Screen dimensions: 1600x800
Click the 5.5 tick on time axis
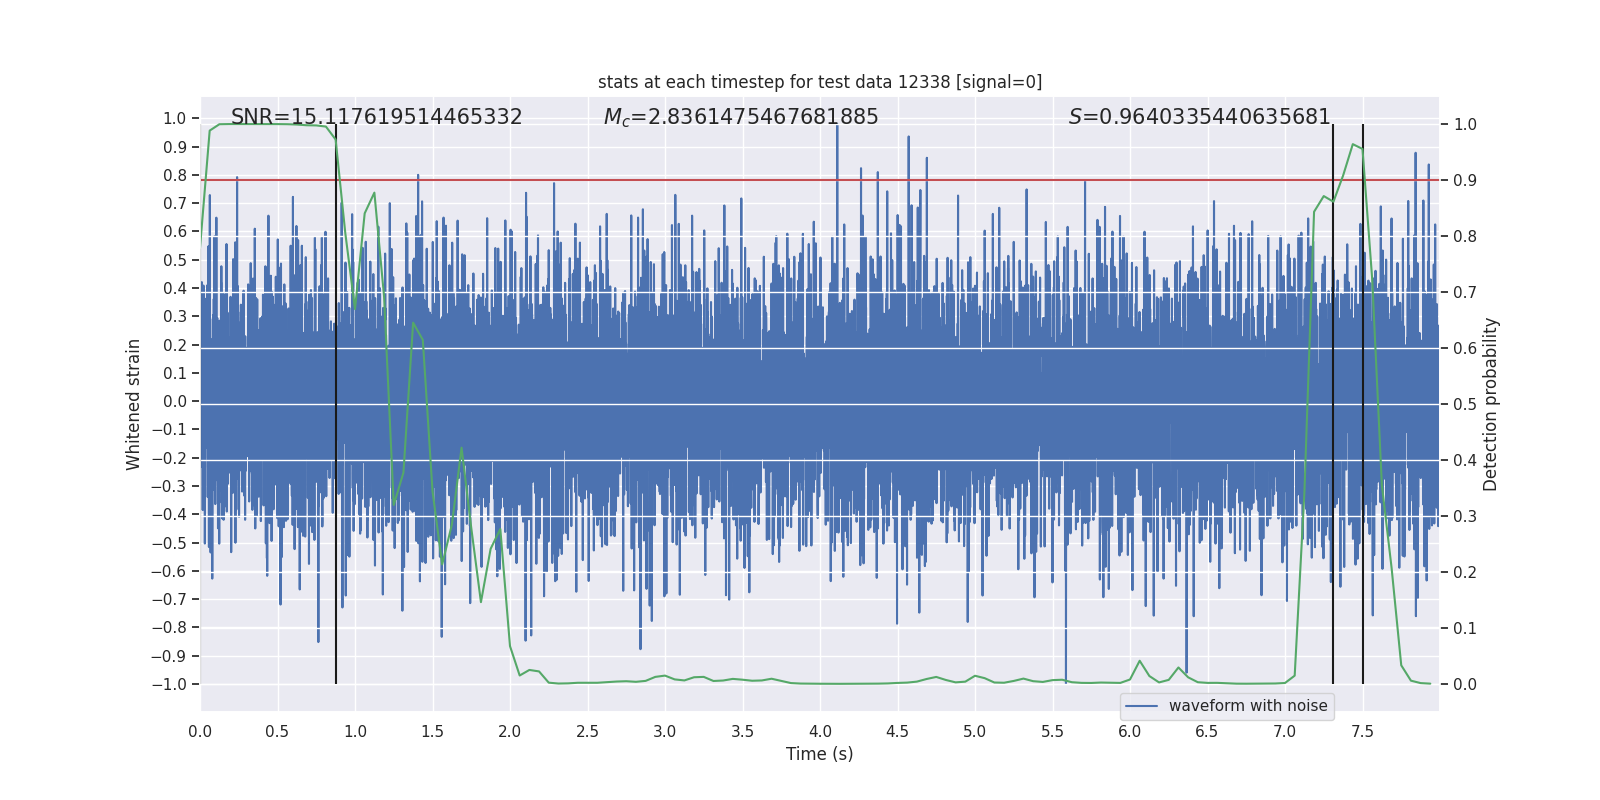click(x=1052, y=731)
